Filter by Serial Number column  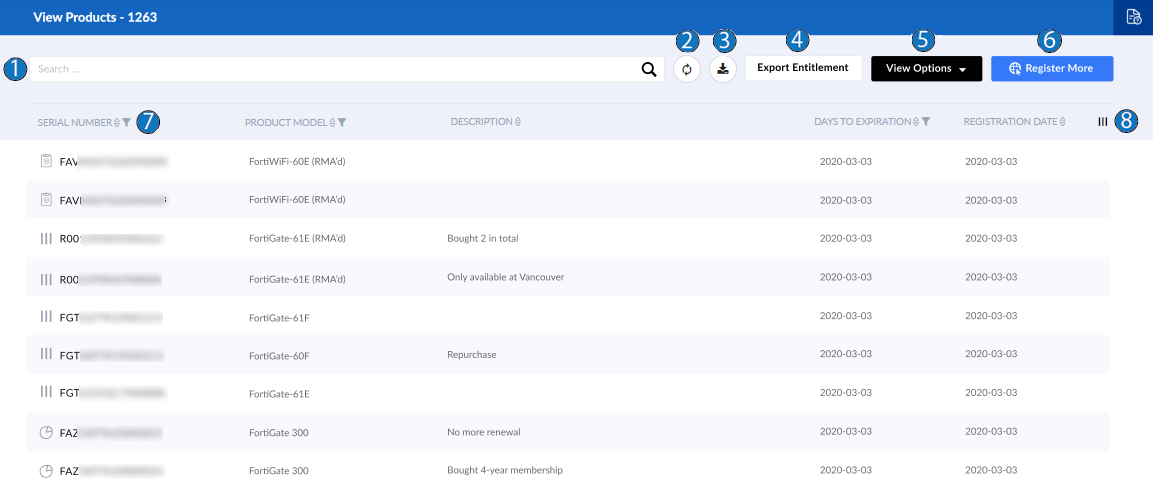pyautogui.click(x=126, y=123)
